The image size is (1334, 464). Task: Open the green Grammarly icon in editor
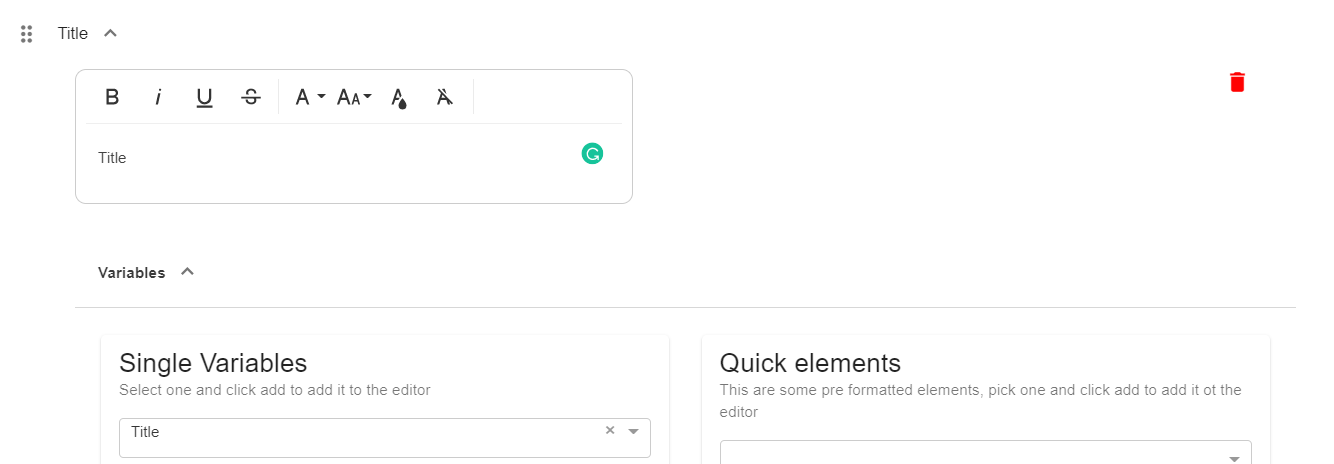coord(592,153)
